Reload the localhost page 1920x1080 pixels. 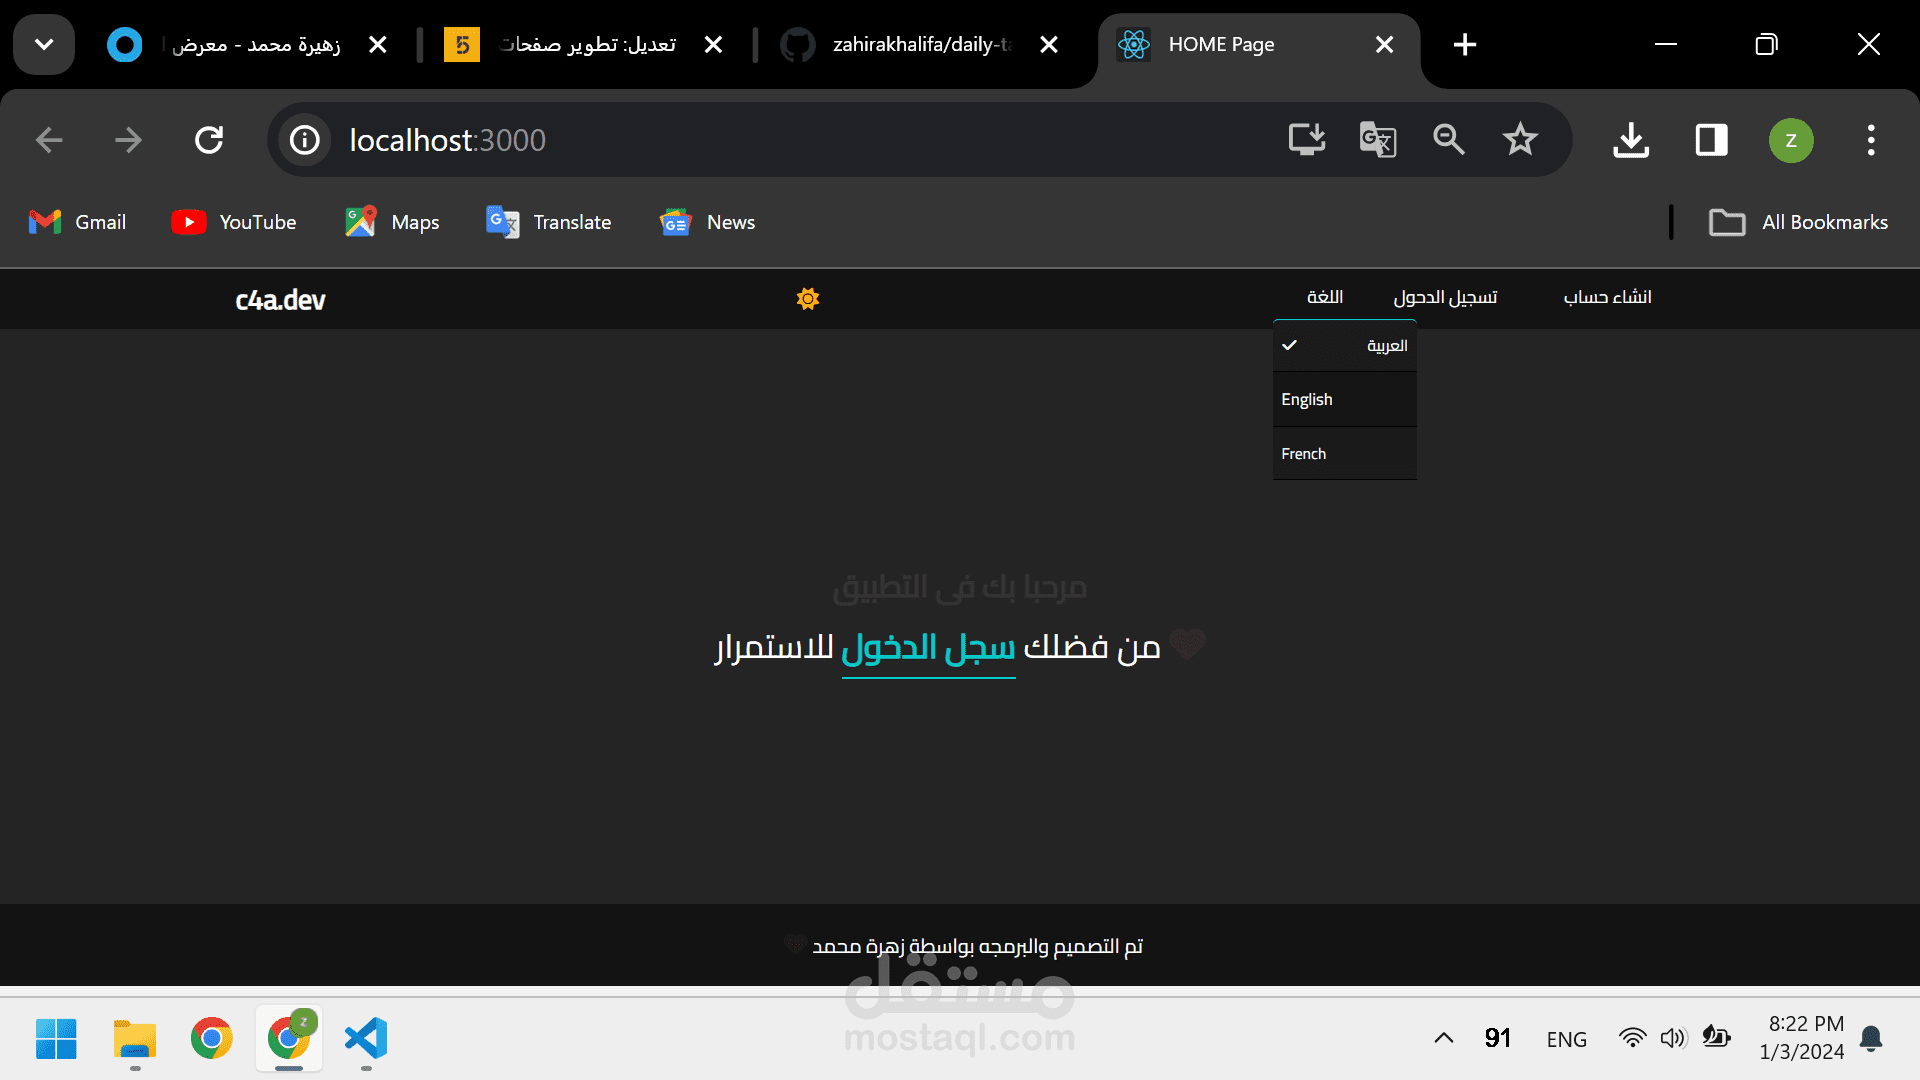pos(209,140)
